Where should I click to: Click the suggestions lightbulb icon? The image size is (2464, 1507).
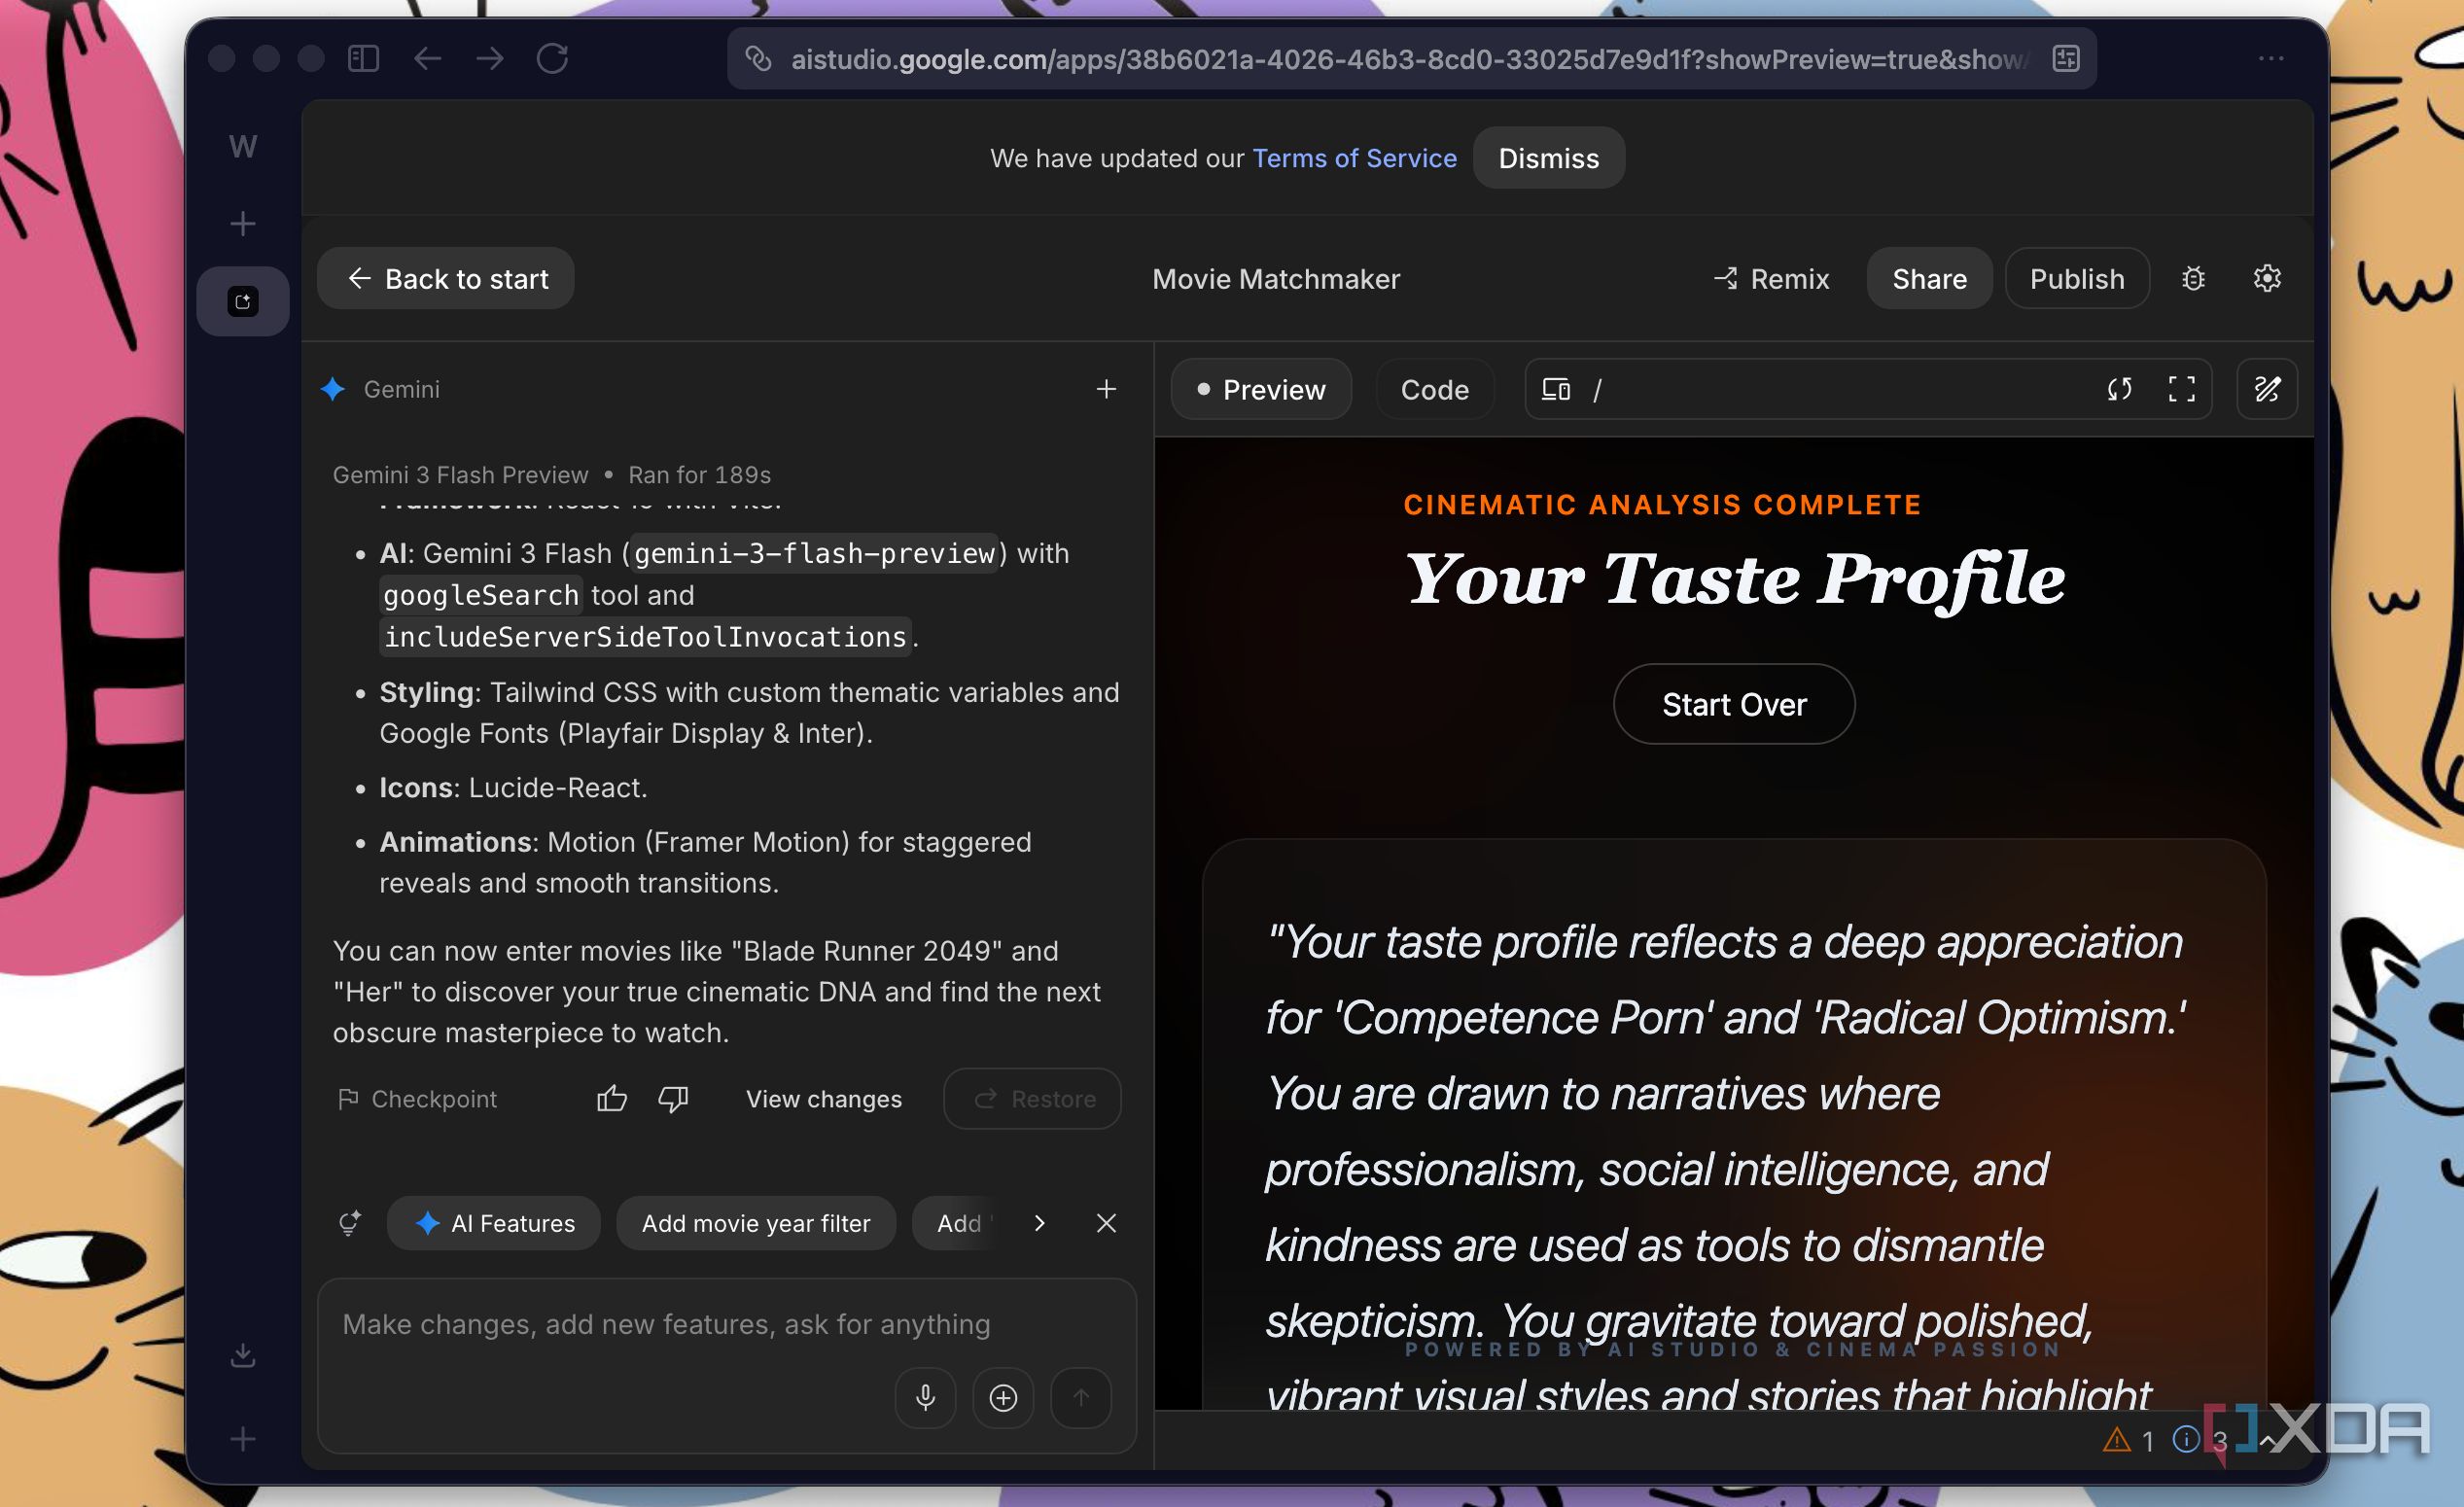tap(349, 1223)
